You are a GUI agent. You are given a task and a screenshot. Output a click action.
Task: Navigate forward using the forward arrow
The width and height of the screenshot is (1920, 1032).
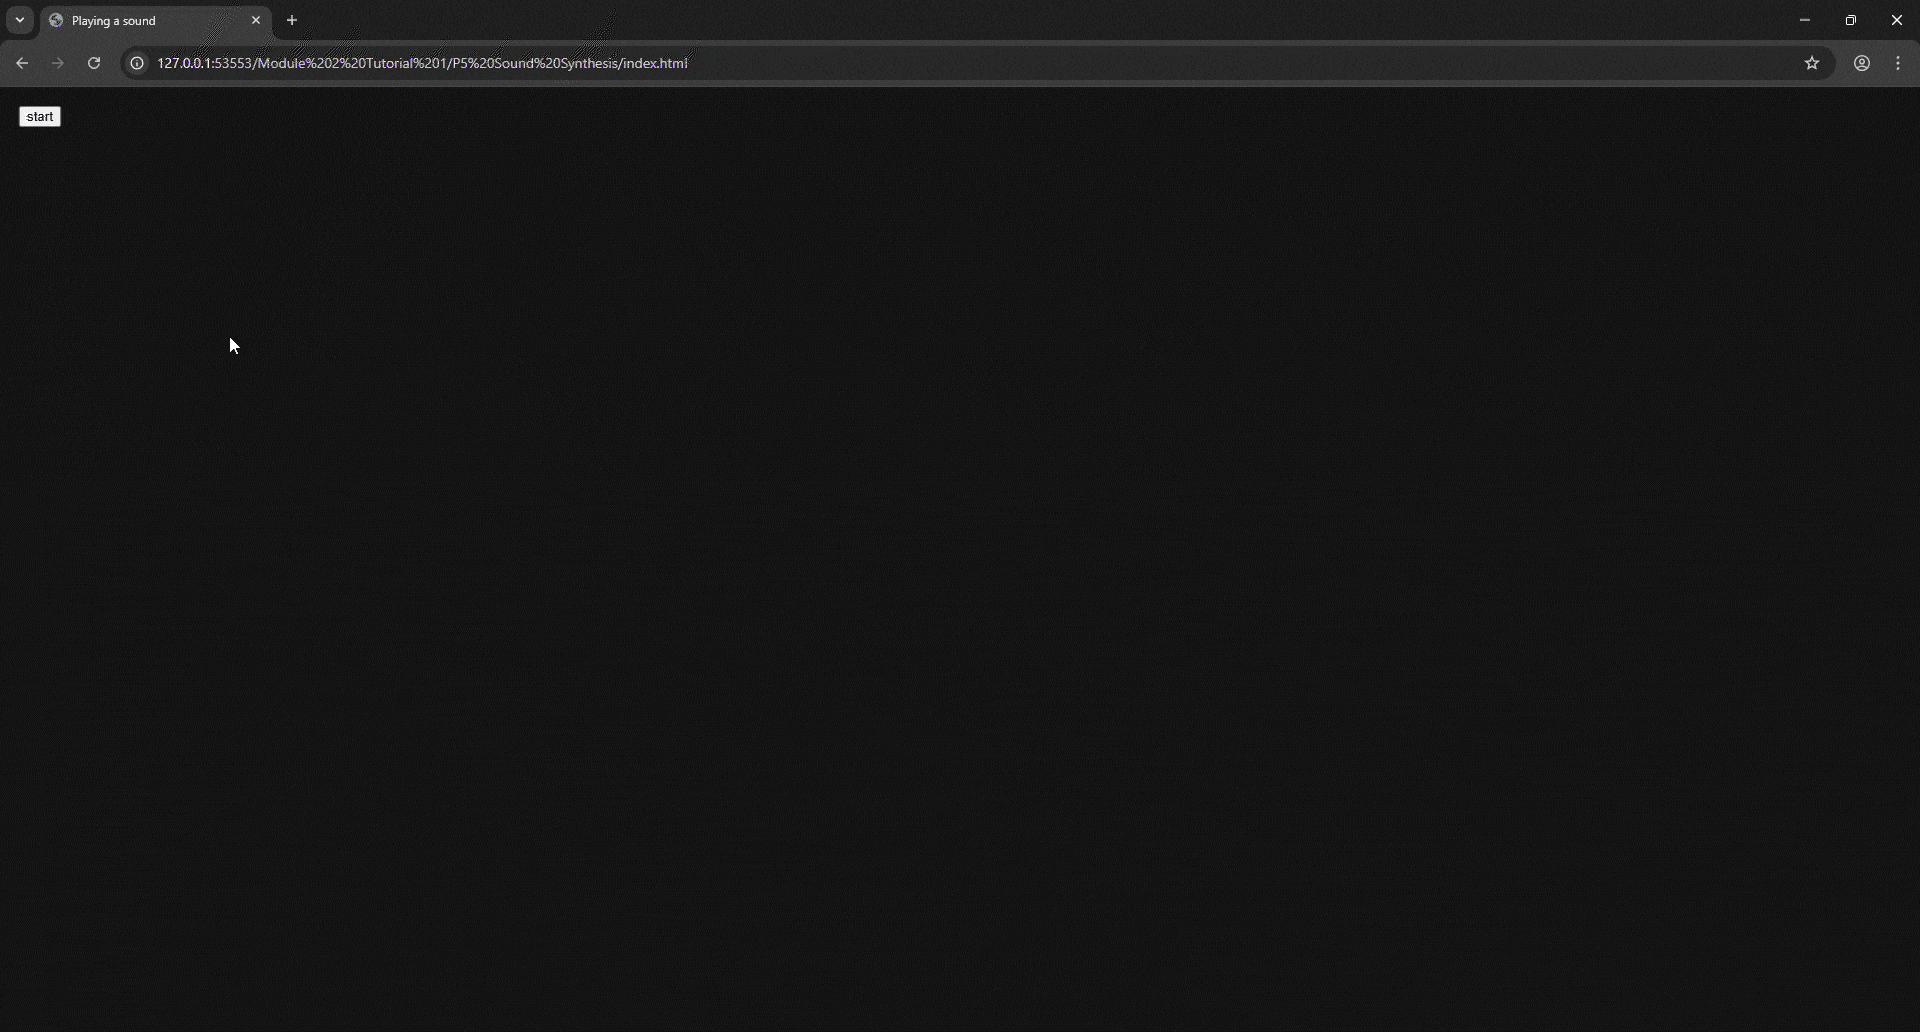[57, 62]
